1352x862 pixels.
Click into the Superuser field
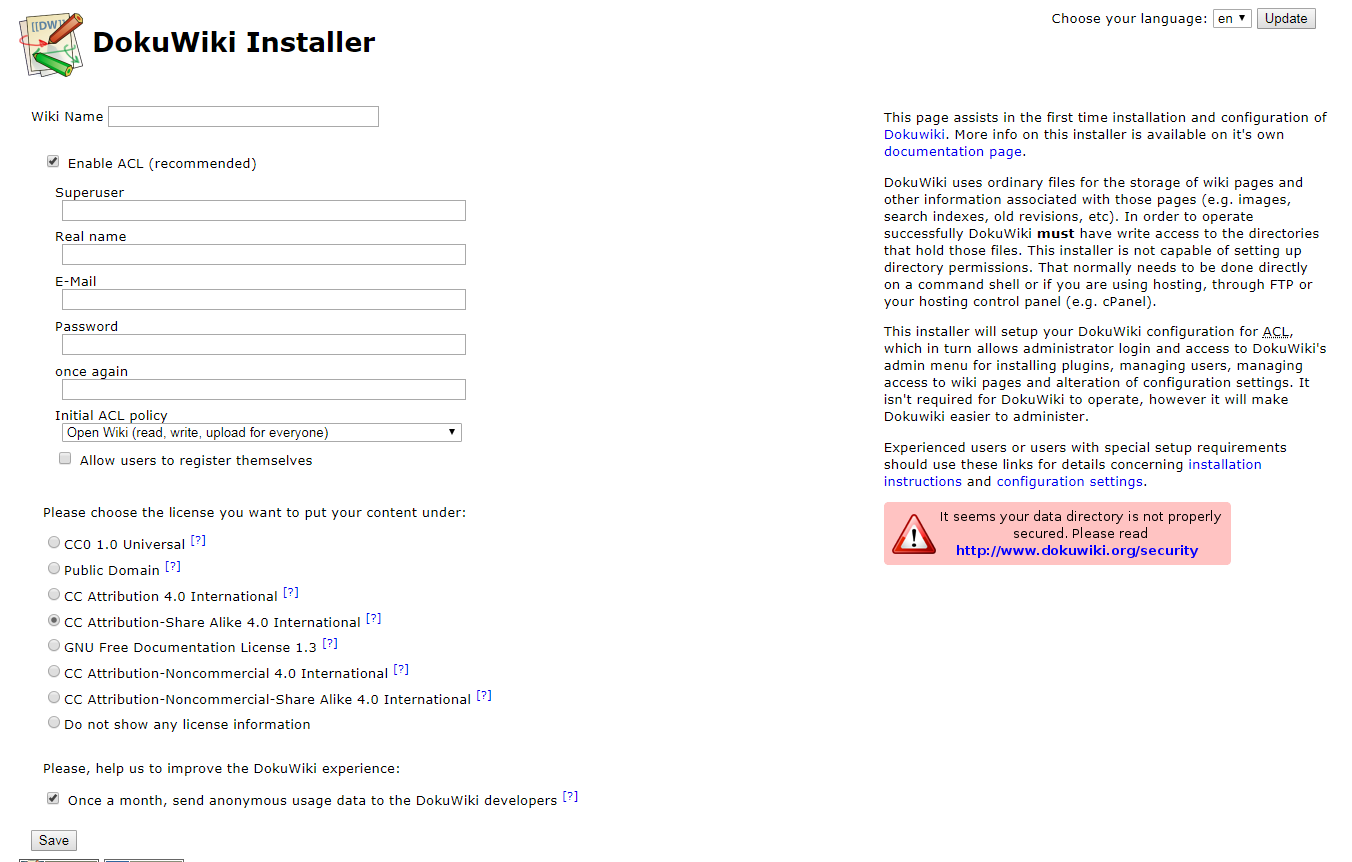(x=264, y=210)
